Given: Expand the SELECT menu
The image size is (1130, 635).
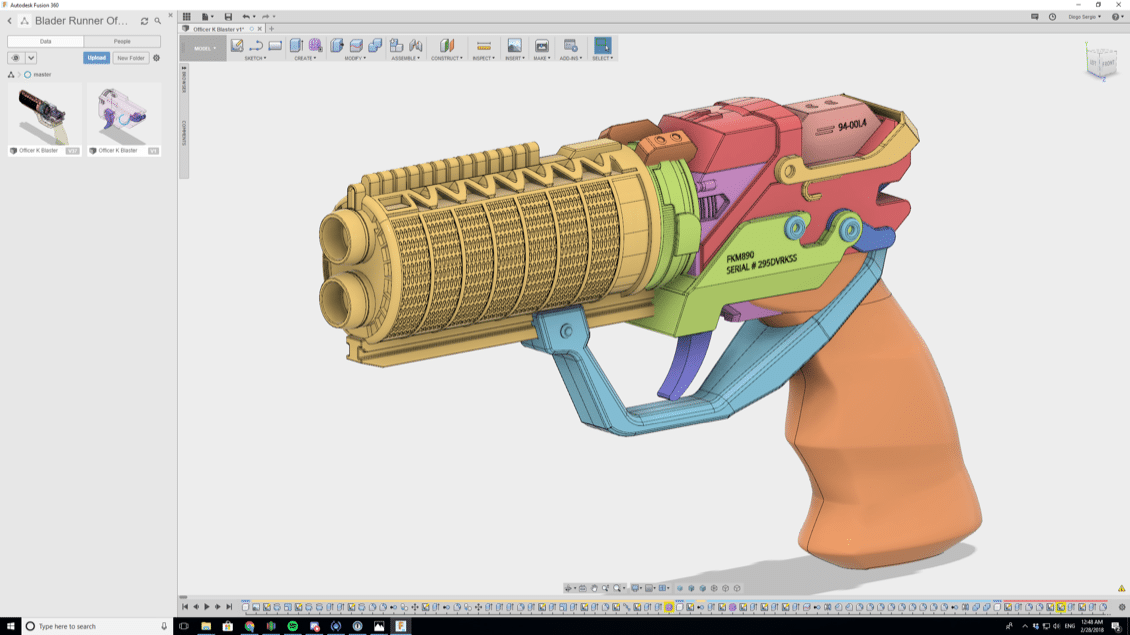Looking at the screenshot, I should (602, 58).
